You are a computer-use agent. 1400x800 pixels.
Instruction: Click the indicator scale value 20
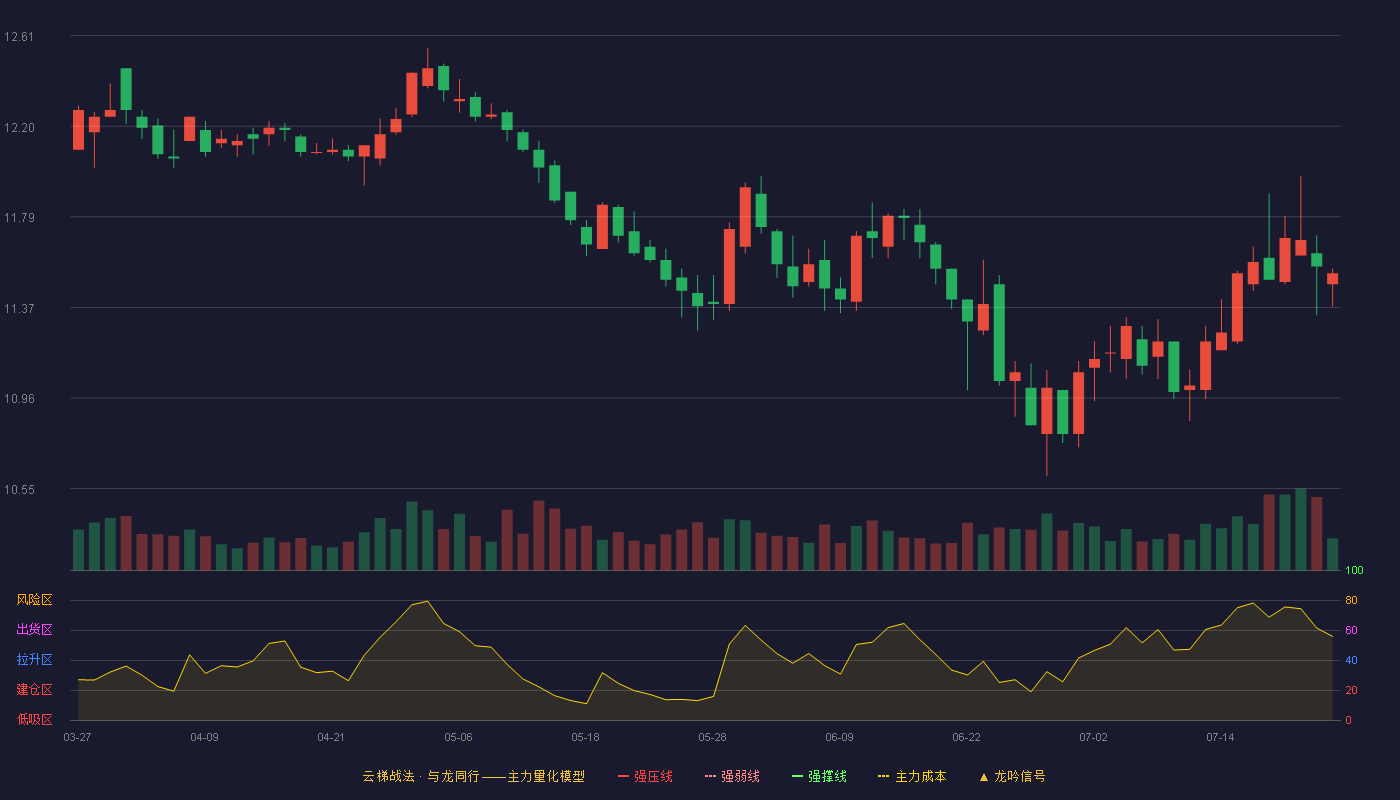pos(1351,690)
